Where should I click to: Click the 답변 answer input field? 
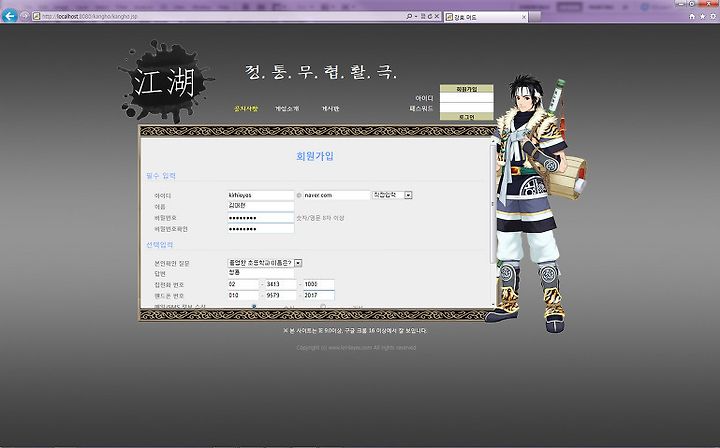pos(260,273)
